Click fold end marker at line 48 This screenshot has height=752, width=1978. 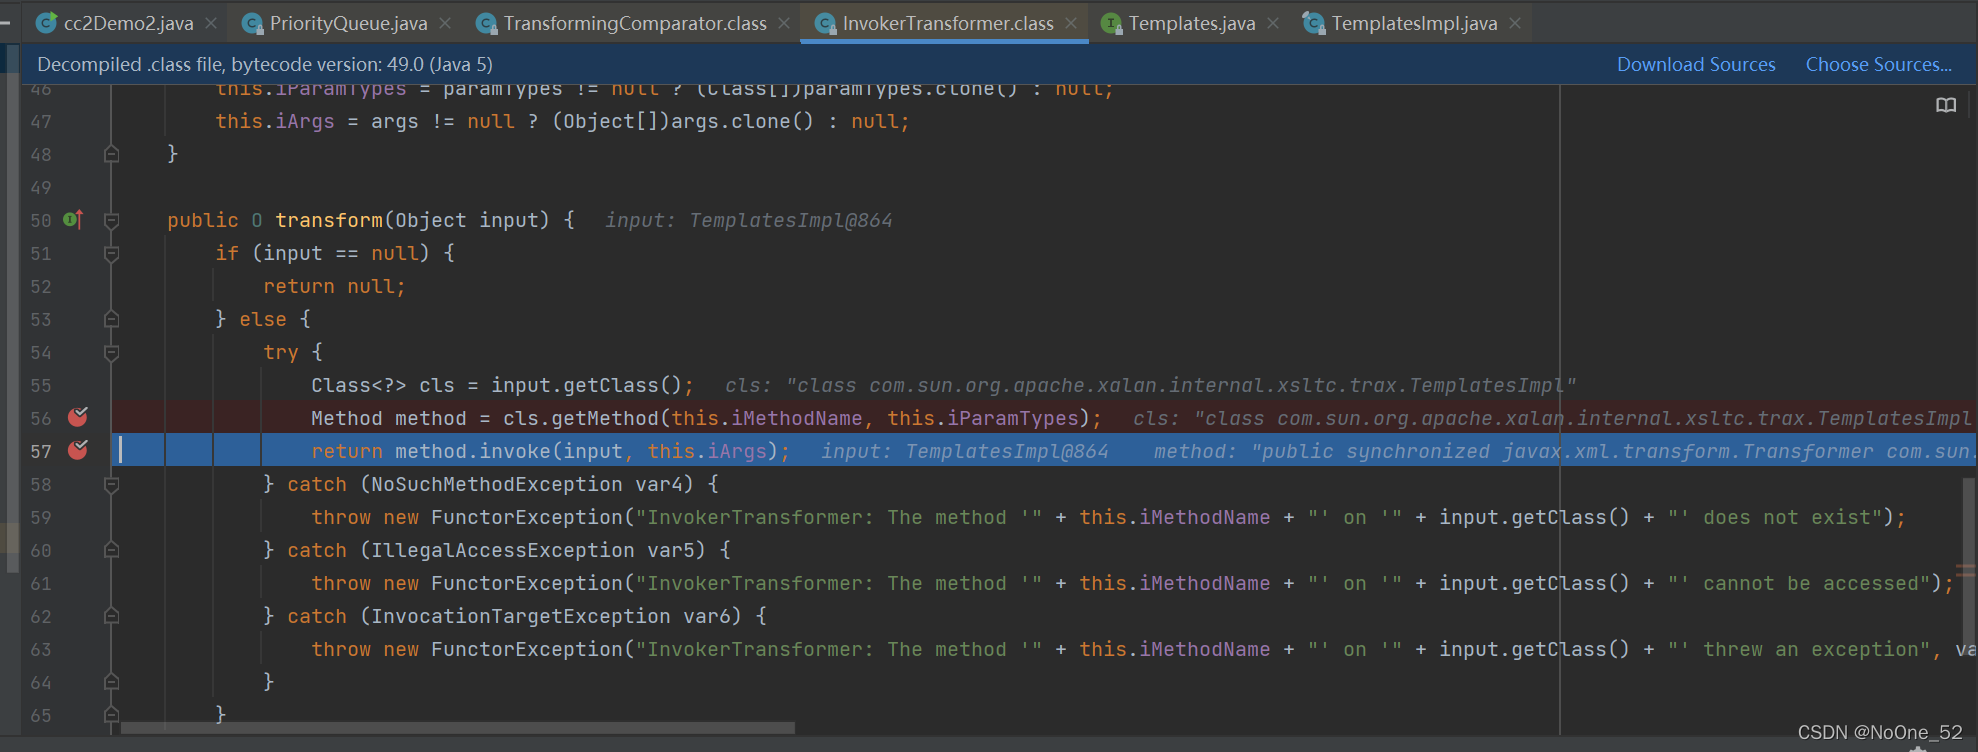(x=112, y=154)
